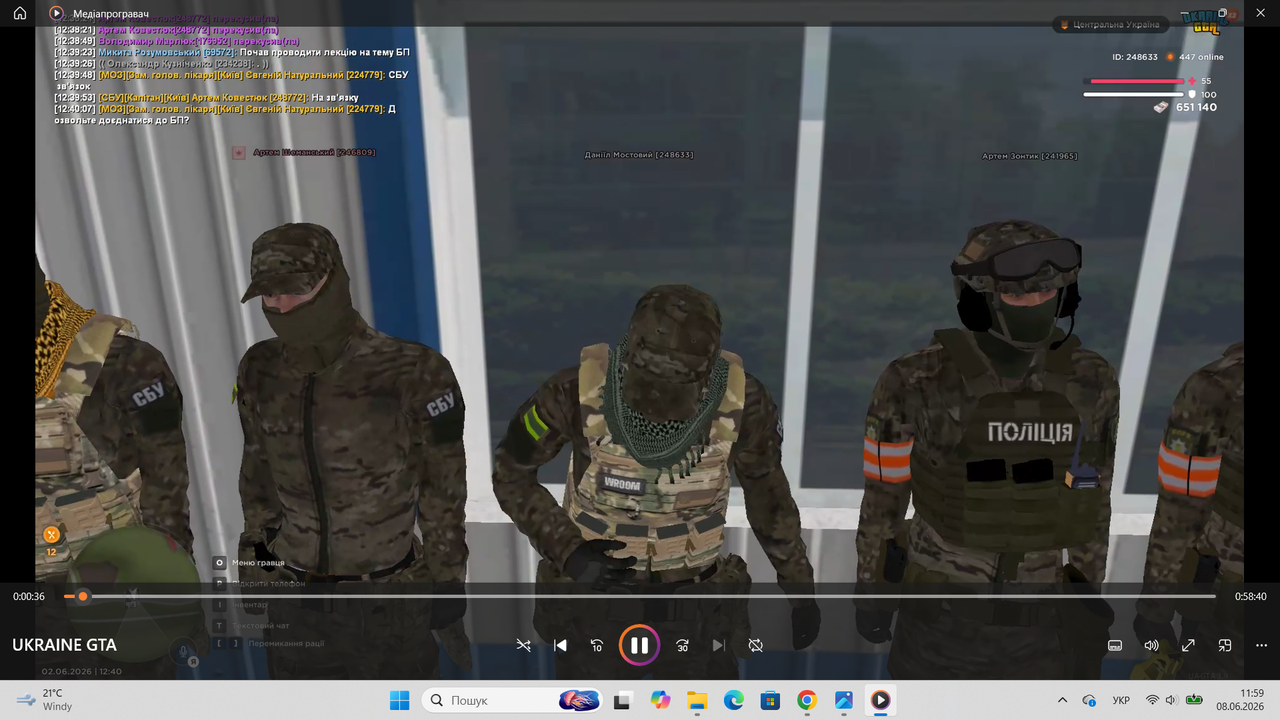The width and height of the screenshot is (1280, 720).
Task: Click the total duration 0:58:40
Action: coord(1250,597)
